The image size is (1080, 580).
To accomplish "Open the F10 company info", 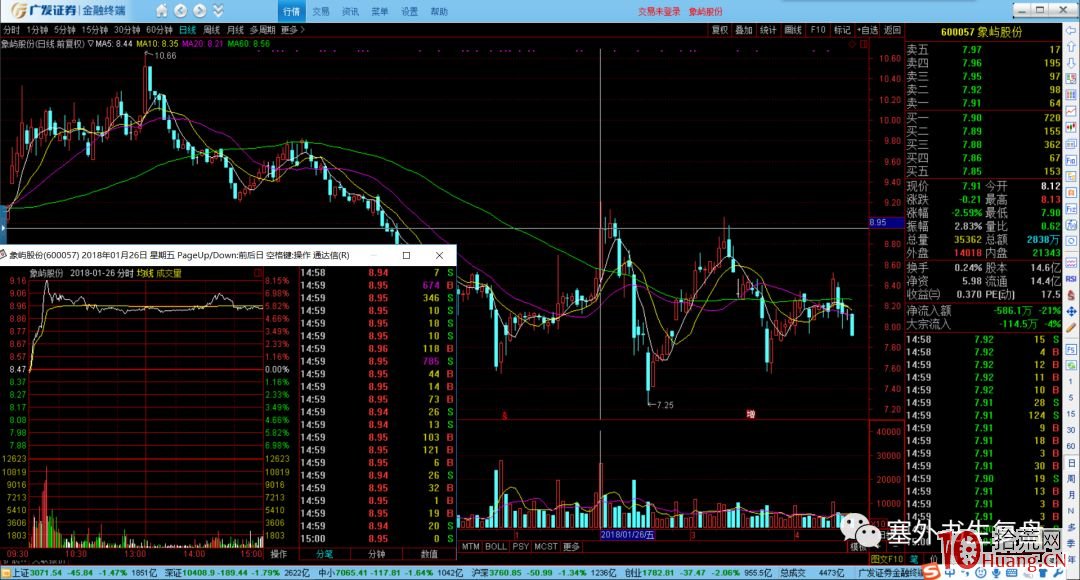I will click(x=818, y=30).
